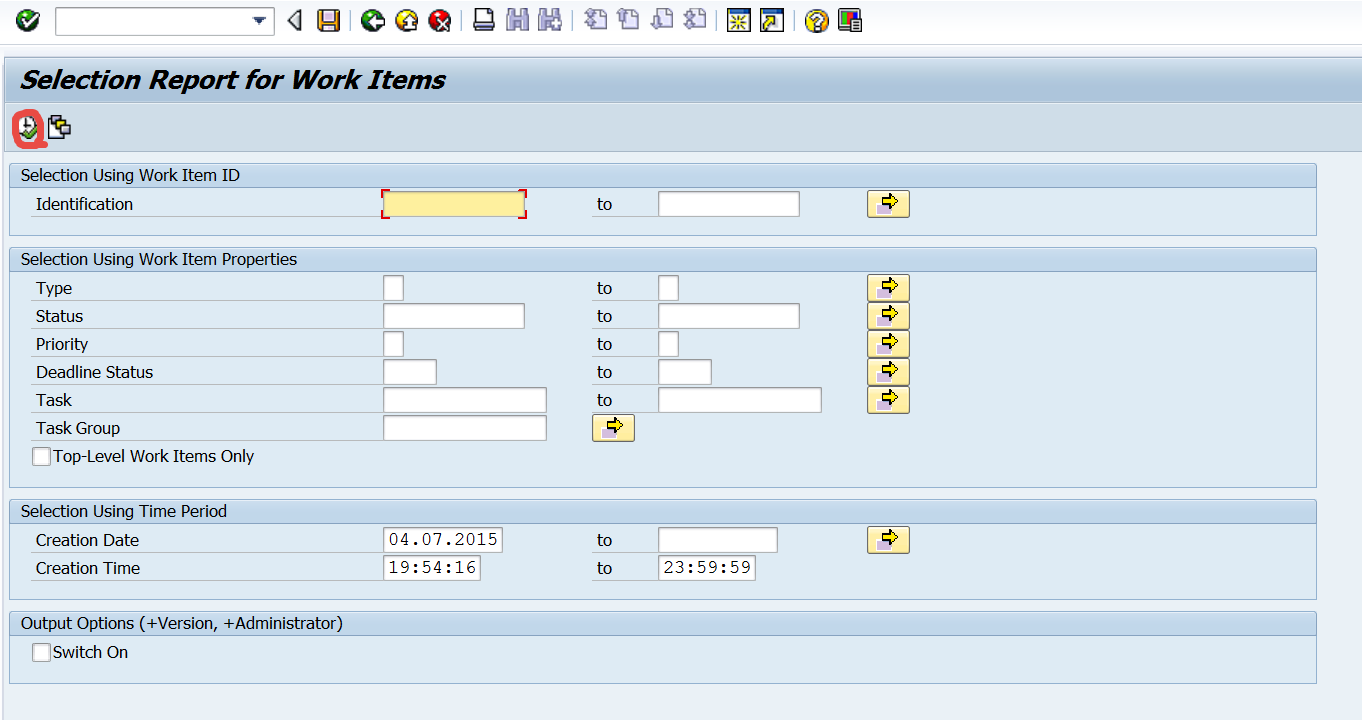Open multiple selection for Task Group
Viewport: 1362px width, 720px height.
(x=613, y=427)
